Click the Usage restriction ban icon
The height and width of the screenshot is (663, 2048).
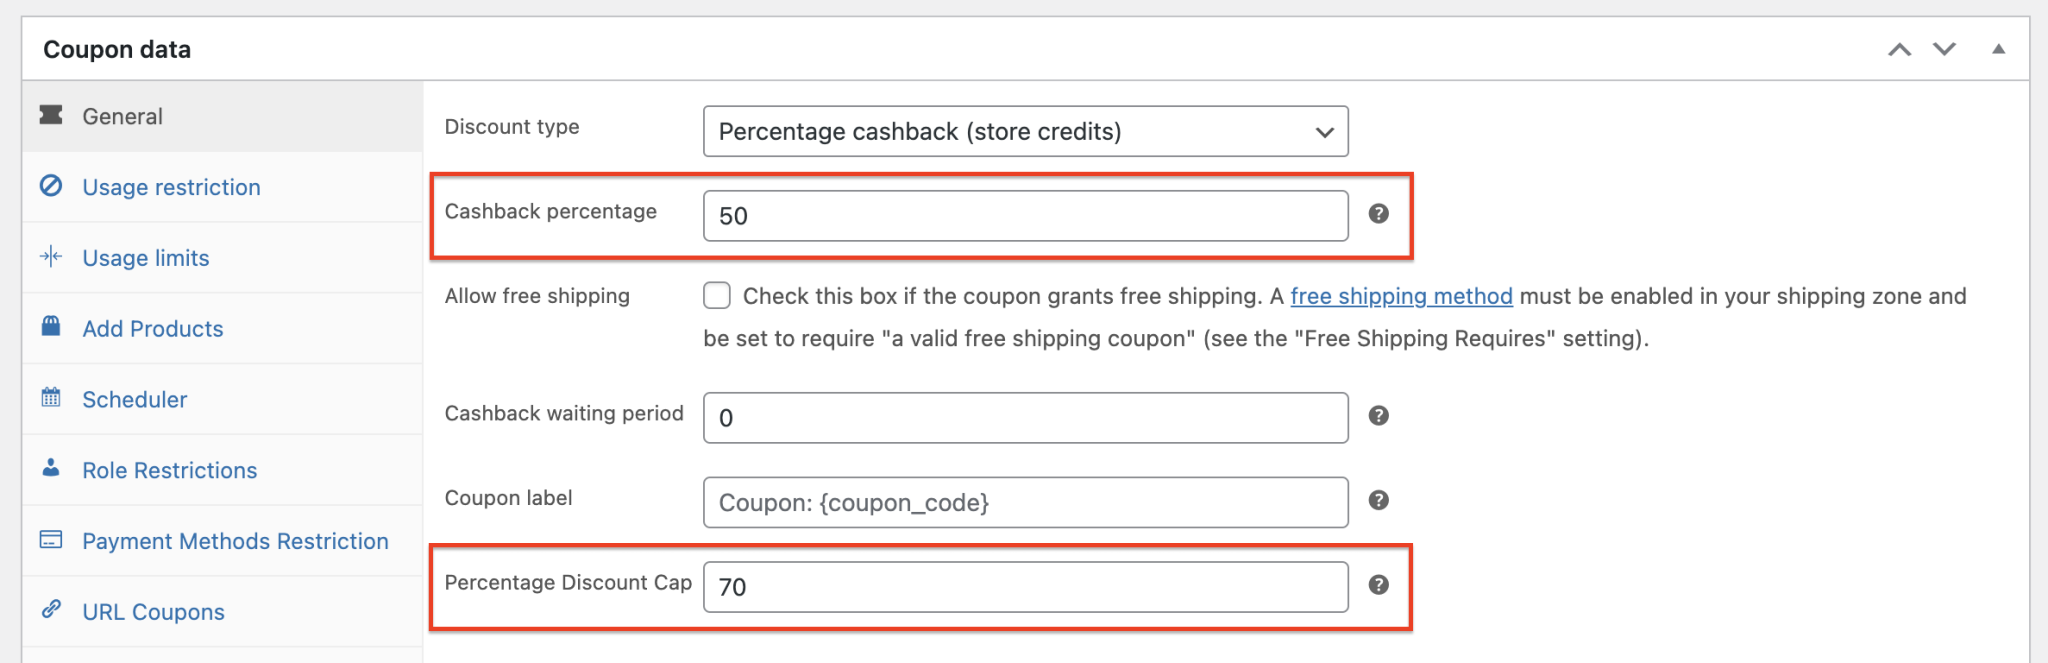point(51,186)
